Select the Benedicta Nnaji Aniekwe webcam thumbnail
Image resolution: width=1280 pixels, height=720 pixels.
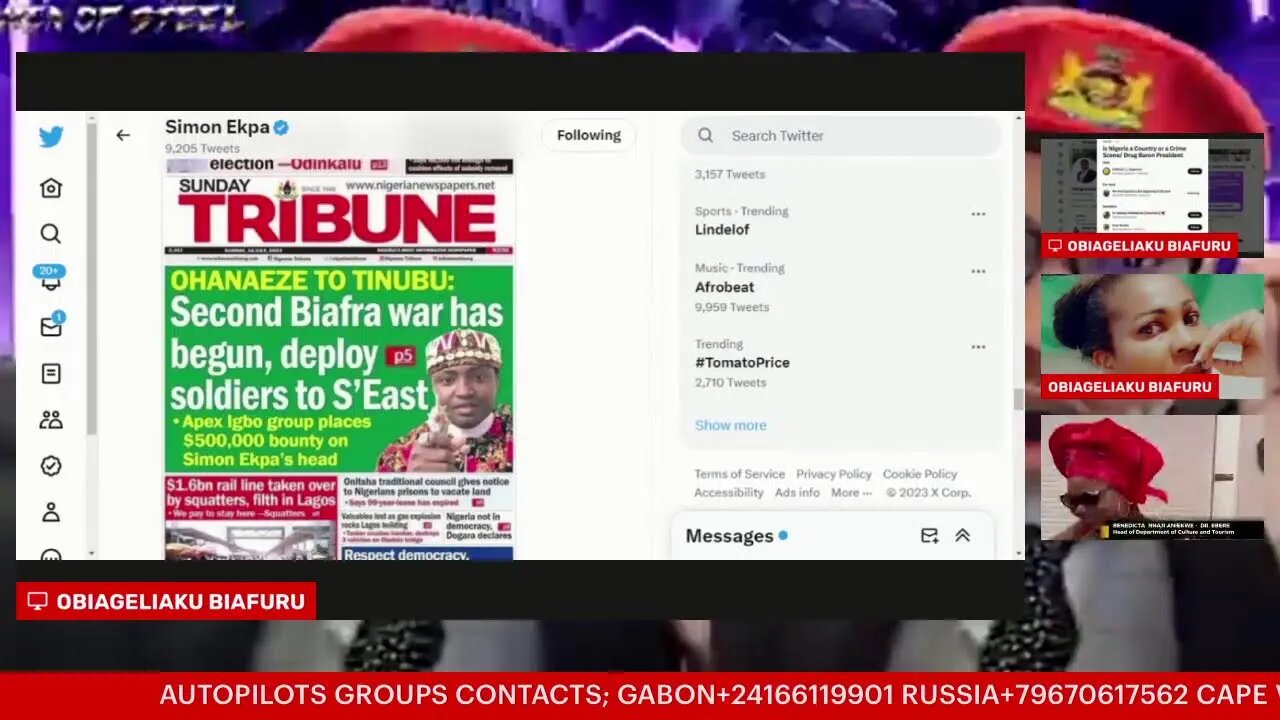(1152, 478)
